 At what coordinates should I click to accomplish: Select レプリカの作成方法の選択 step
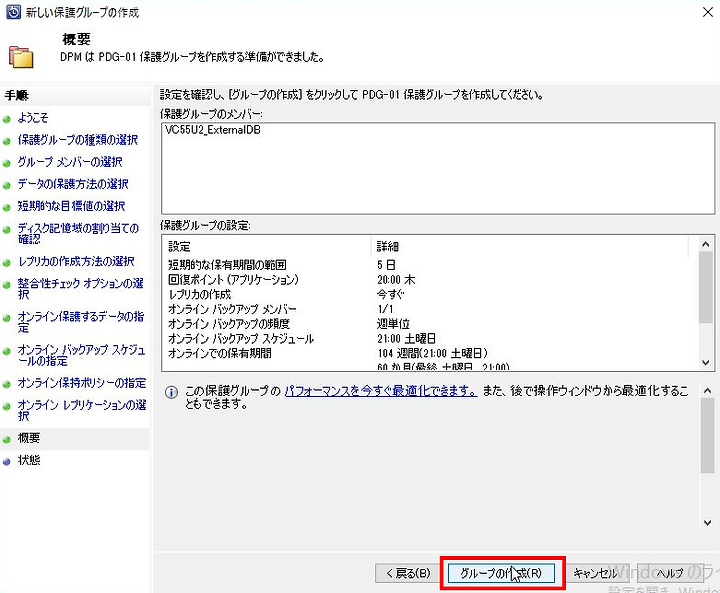76,261
